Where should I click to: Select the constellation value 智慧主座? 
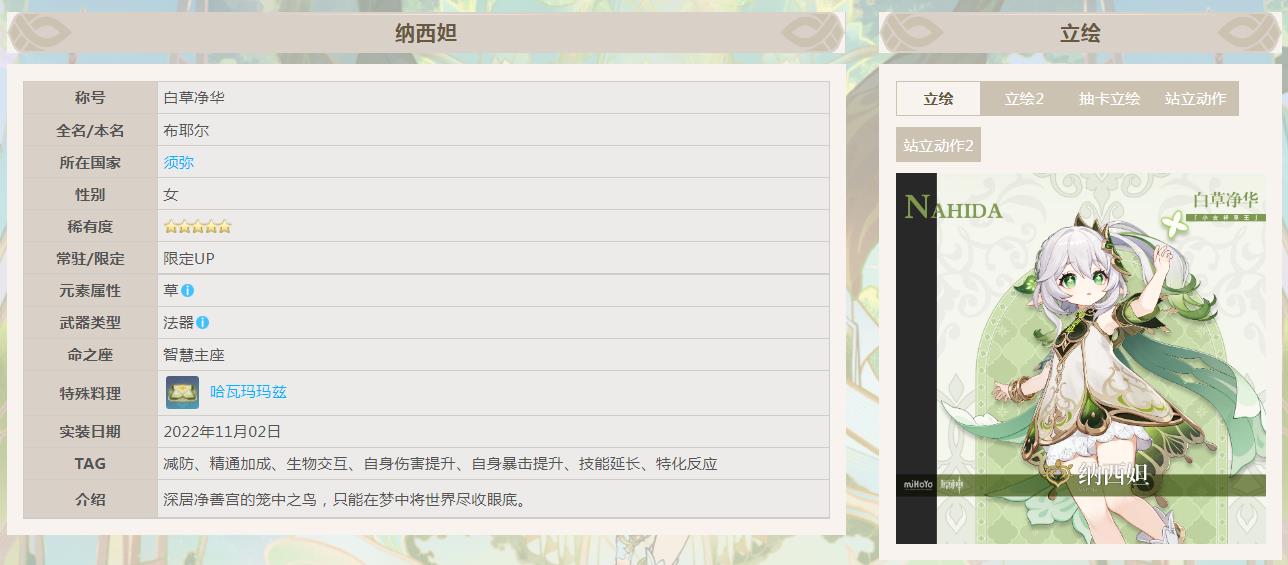coord(194,354)
